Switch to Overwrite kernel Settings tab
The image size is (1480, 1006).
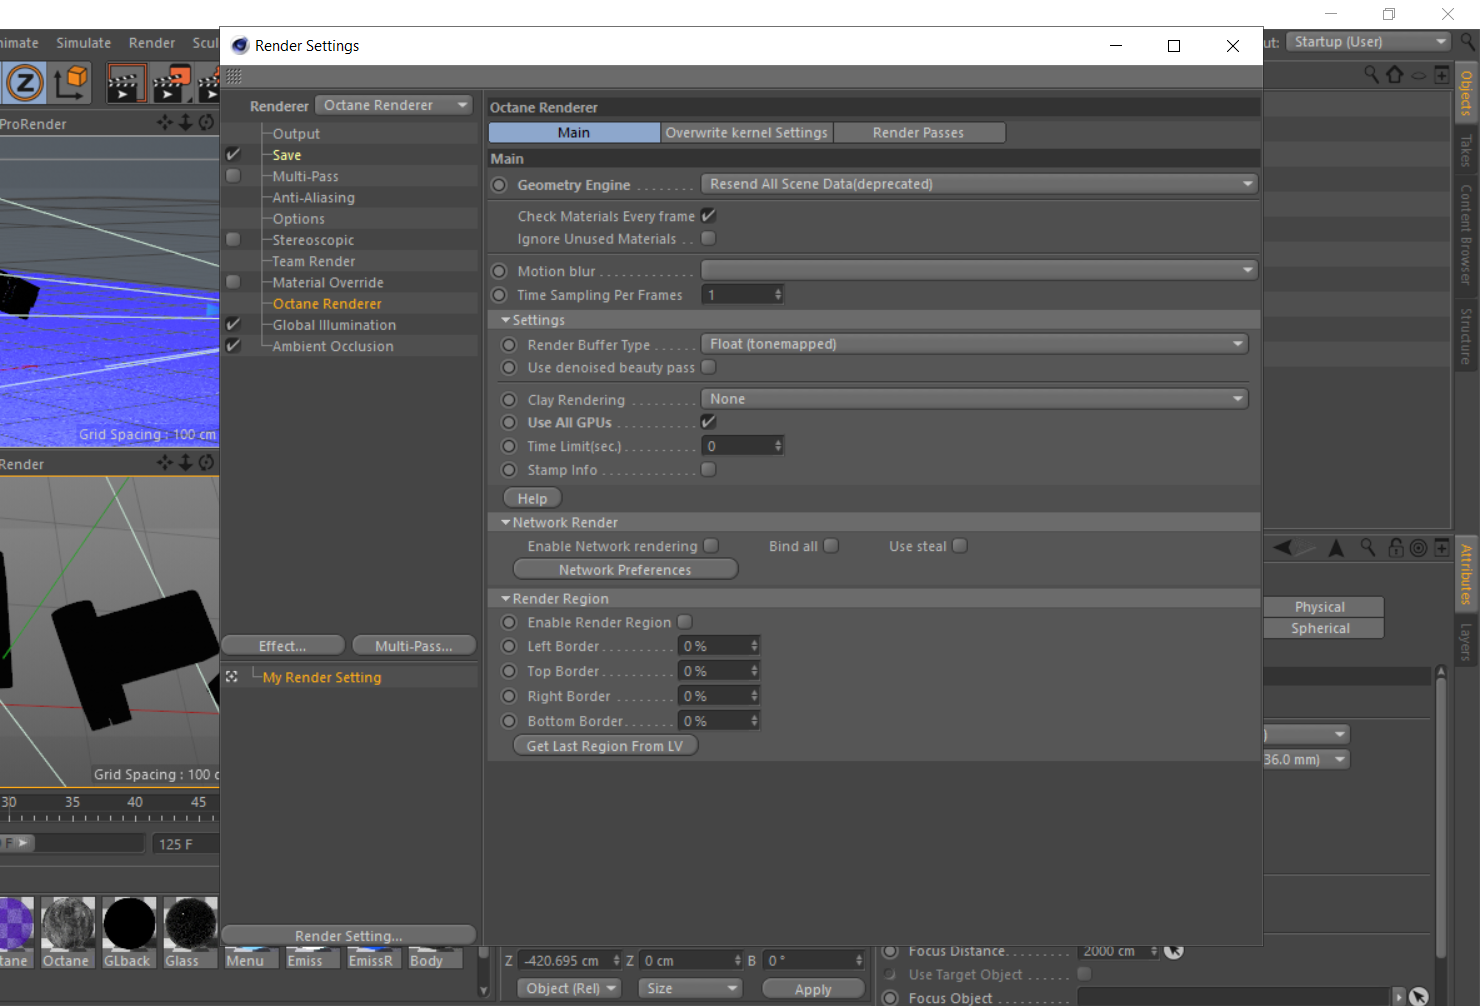(747, 133)
